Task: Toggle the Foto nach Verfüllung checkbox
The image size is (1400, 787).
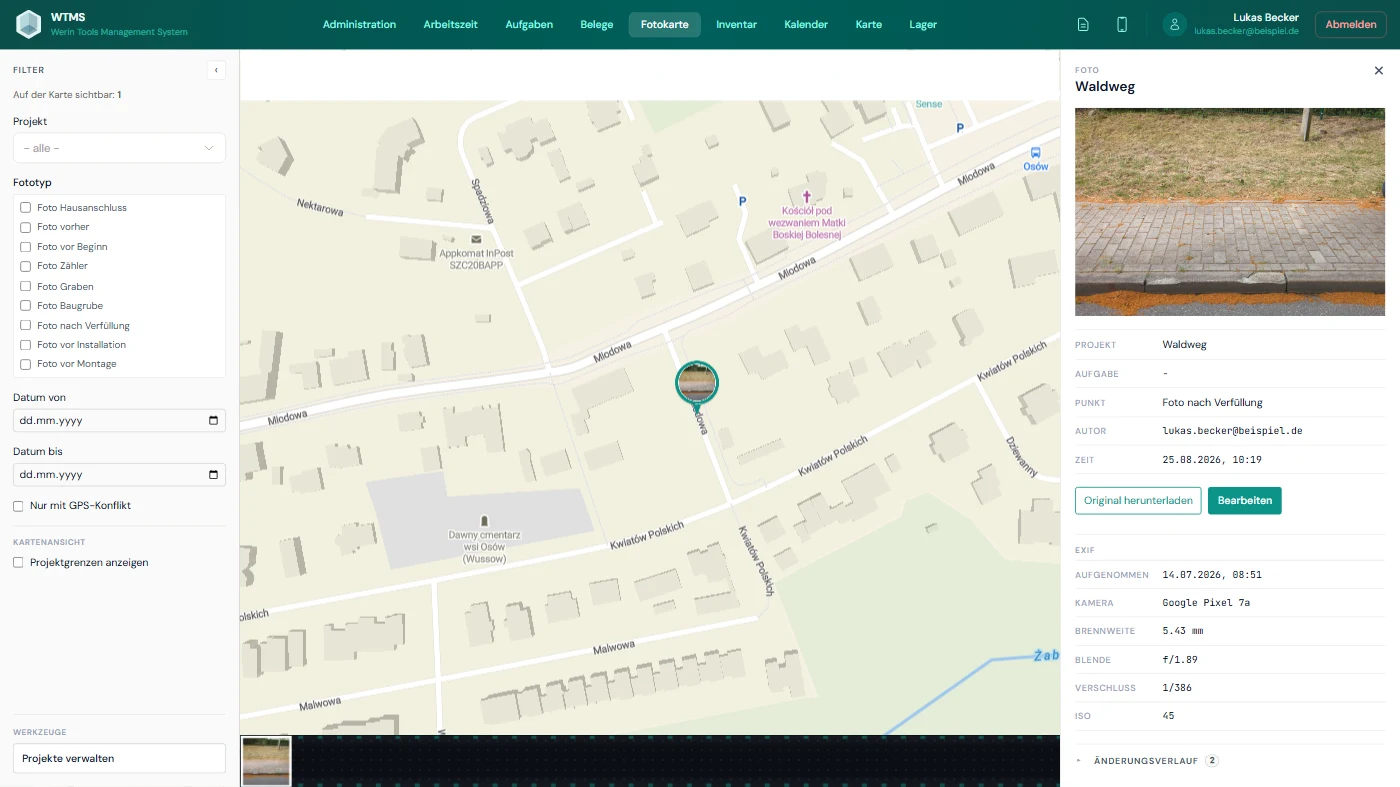Action: [x=26, y=326]
